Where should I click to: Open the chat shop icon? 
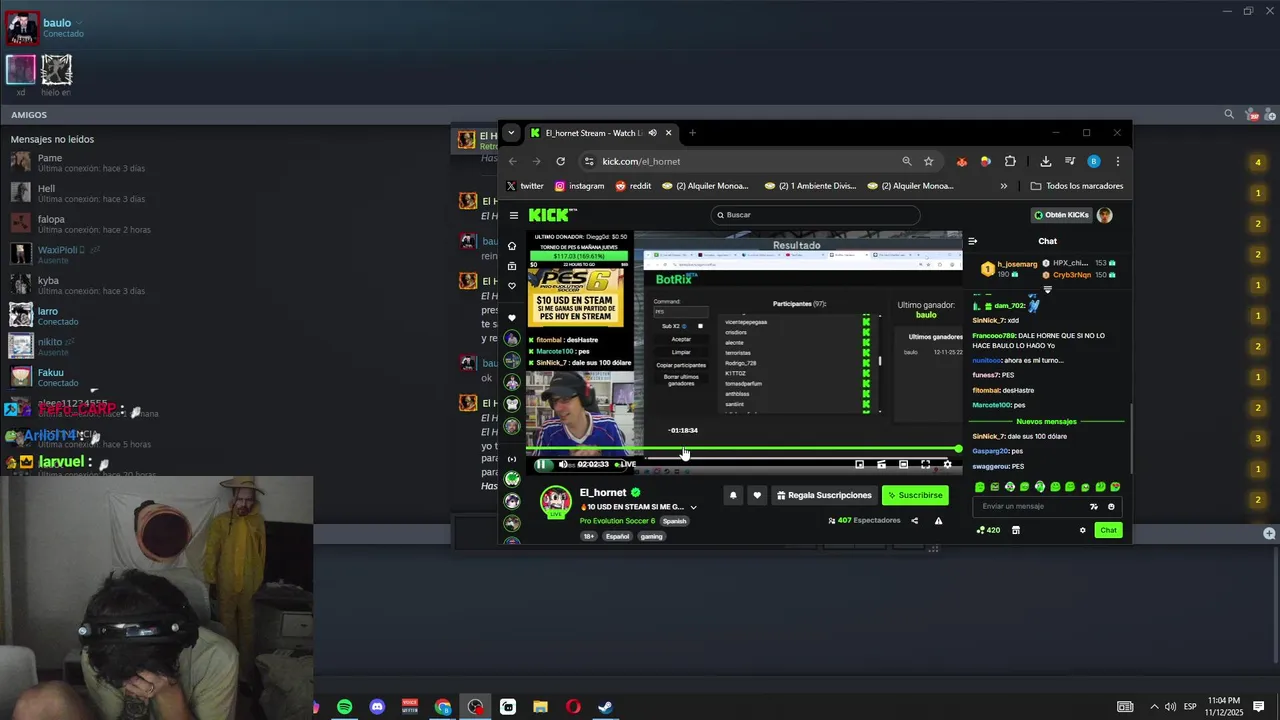tap(1016, 530)
